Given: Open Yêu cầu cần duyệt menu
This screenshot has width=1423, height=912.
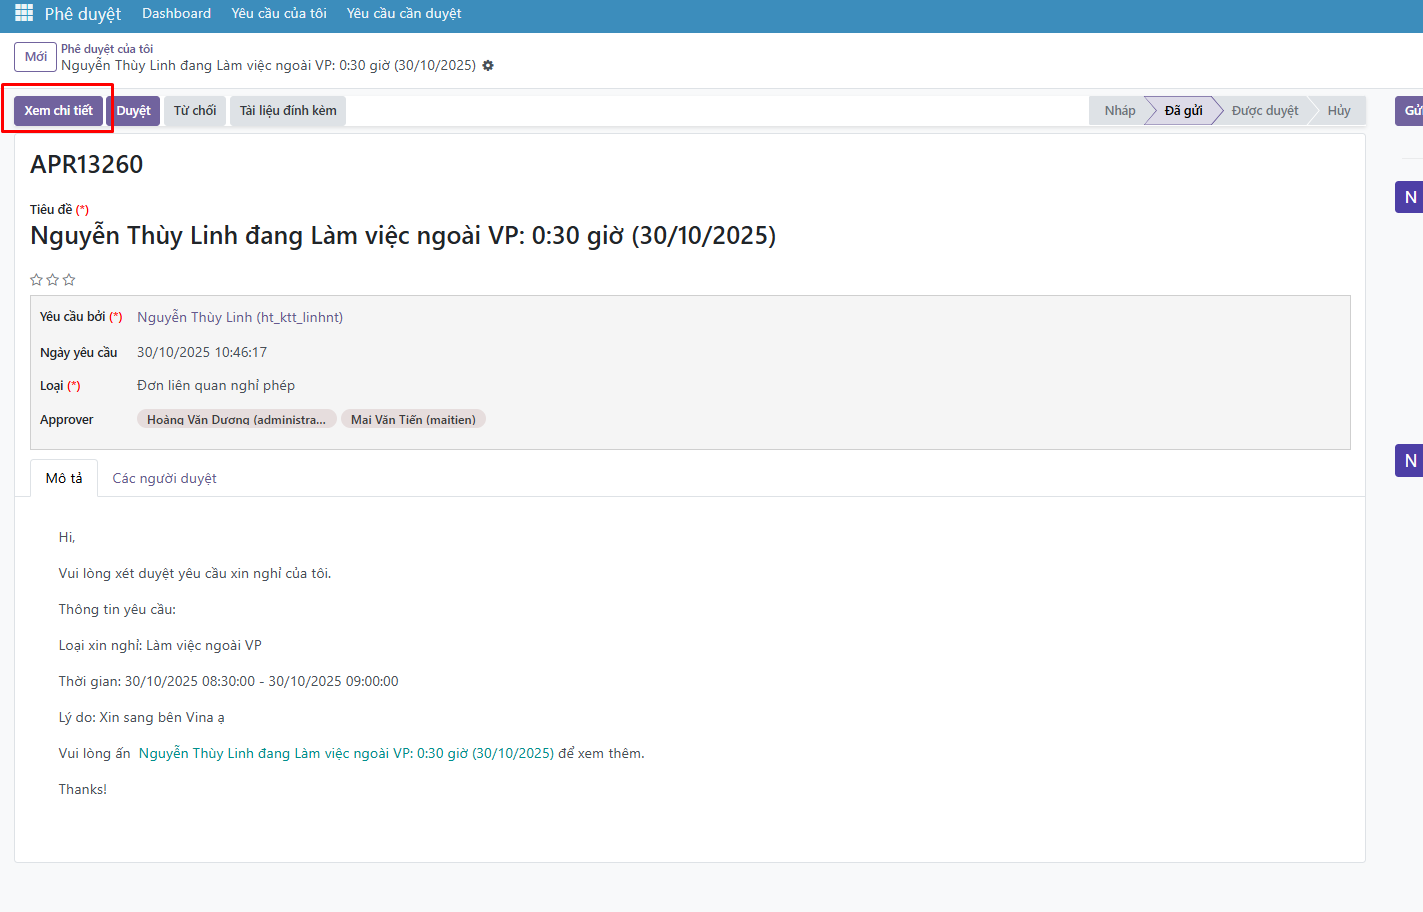Looking at the screenshot, I should coord(404,13).
